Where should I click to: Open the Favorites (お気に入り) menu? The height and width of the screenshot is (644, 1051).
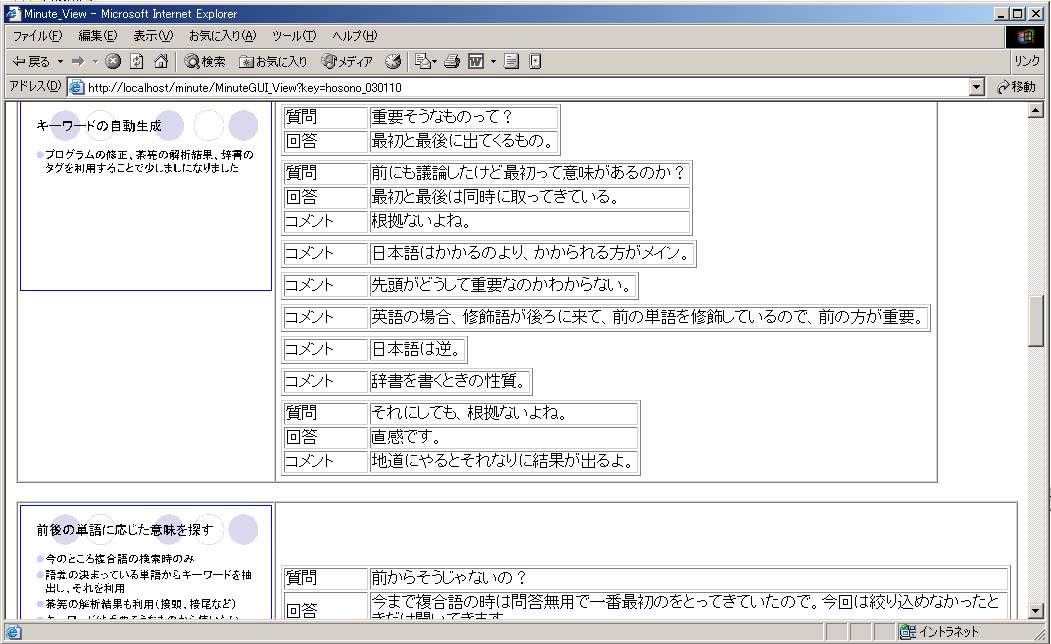[222, 36]
